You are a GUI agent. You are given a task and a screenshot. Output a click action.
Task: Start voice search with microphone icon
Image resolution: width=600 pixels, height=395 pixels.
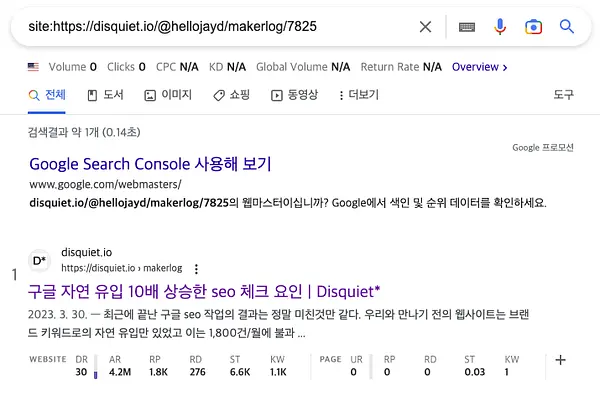[x=500, y=26]
